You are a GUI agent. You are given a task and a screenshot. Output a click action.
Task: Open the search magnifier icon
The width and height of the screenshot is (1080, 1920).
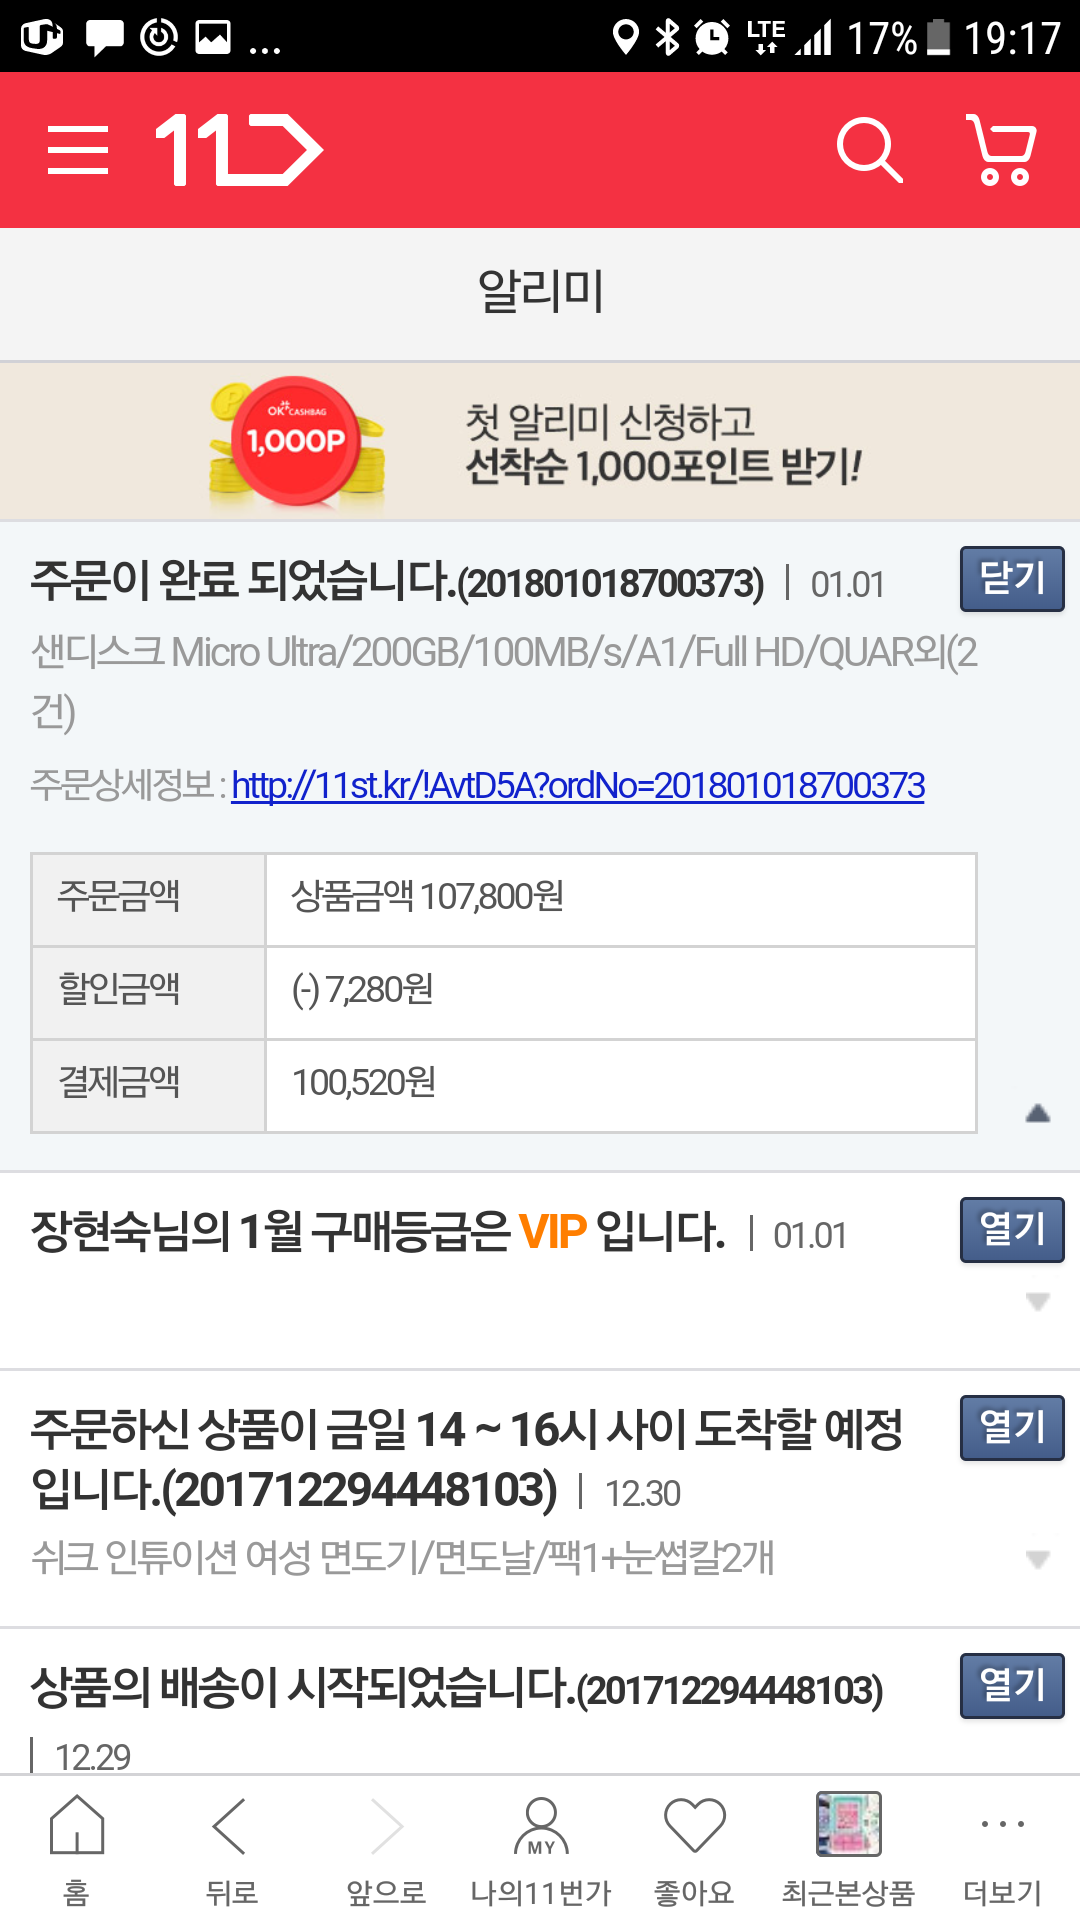click(870, 150)
